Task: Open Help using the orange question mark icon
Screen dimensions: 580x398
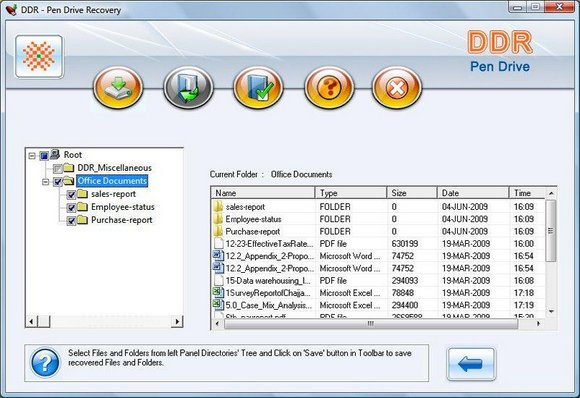Action: 329,88
